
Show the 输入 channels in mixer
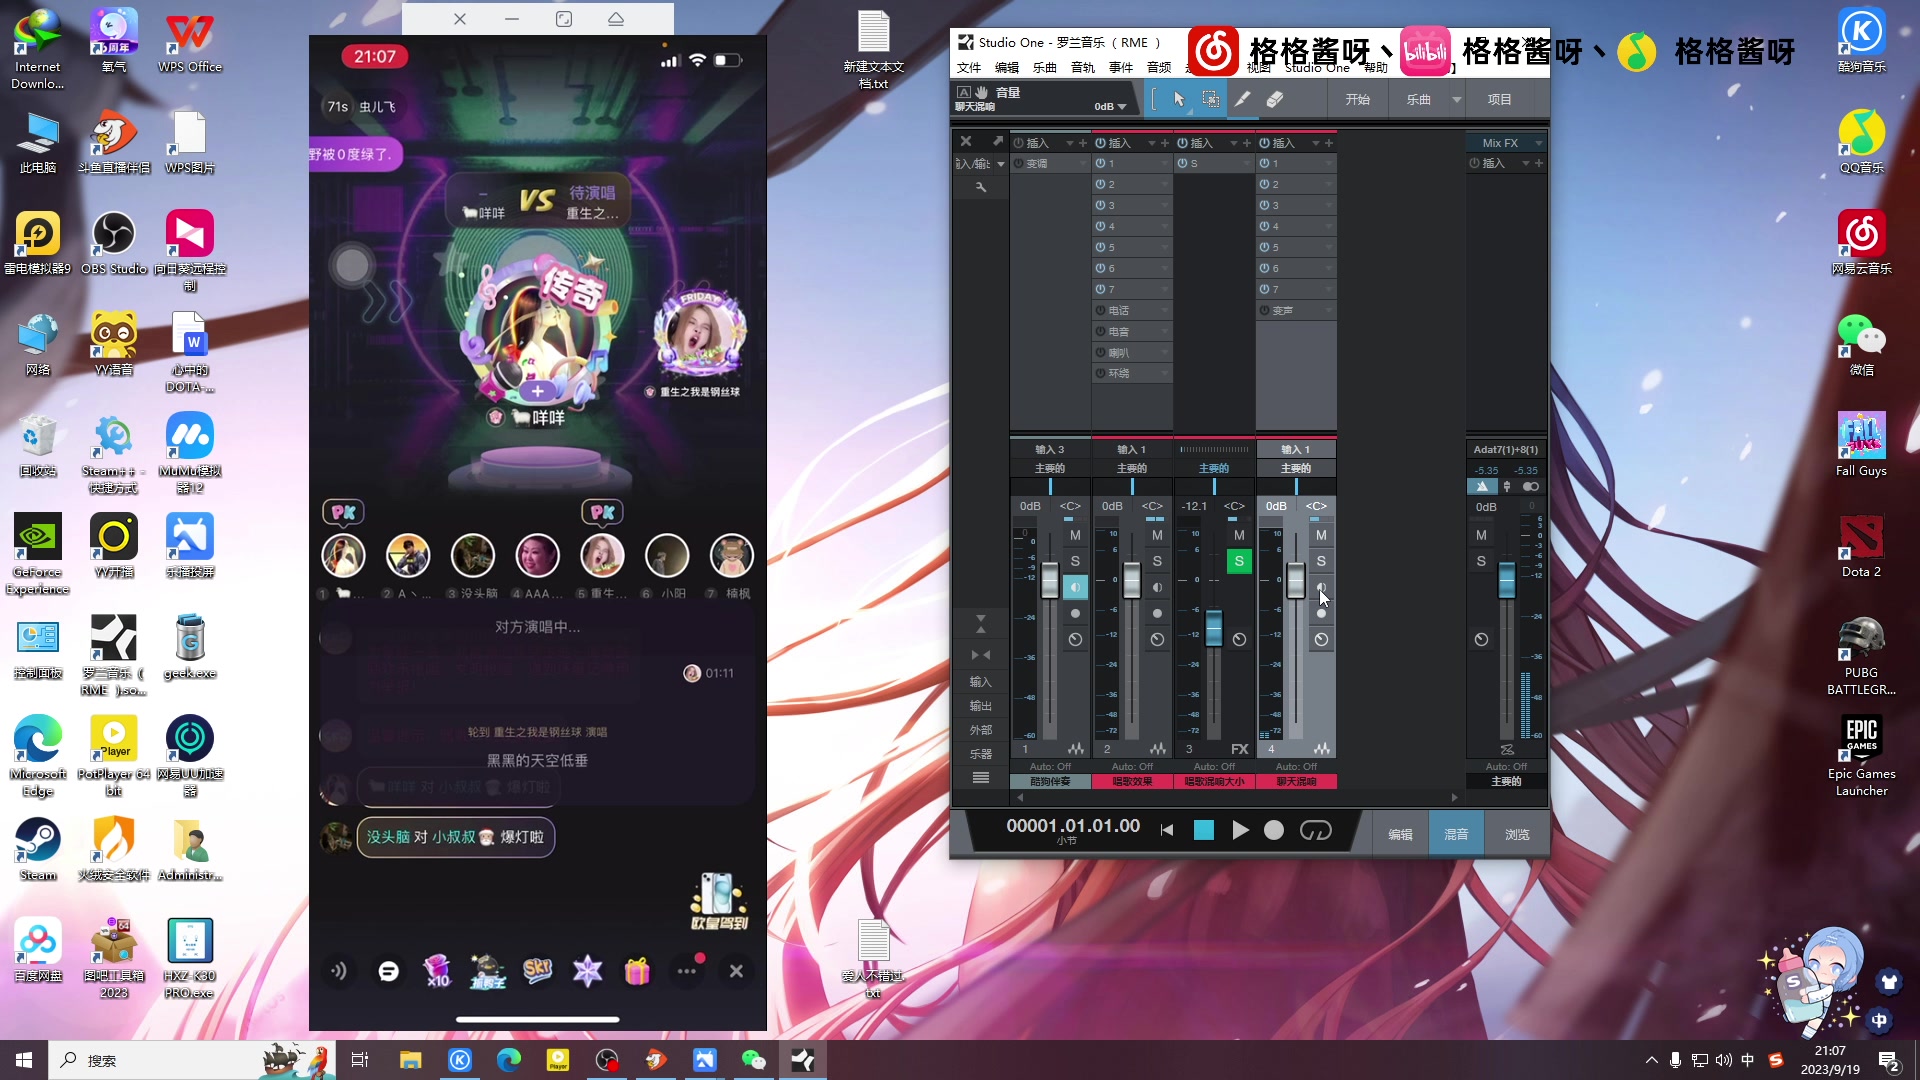(x=981, y=682)
